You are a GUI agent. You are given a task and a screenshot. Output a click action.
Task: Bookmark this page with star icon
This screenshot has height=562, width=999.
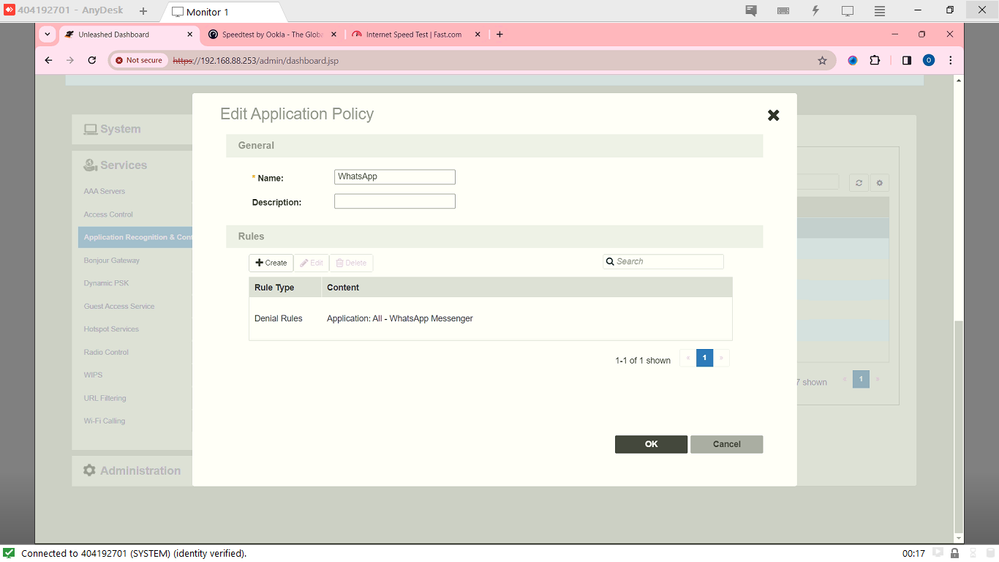(x=822, y=60)
